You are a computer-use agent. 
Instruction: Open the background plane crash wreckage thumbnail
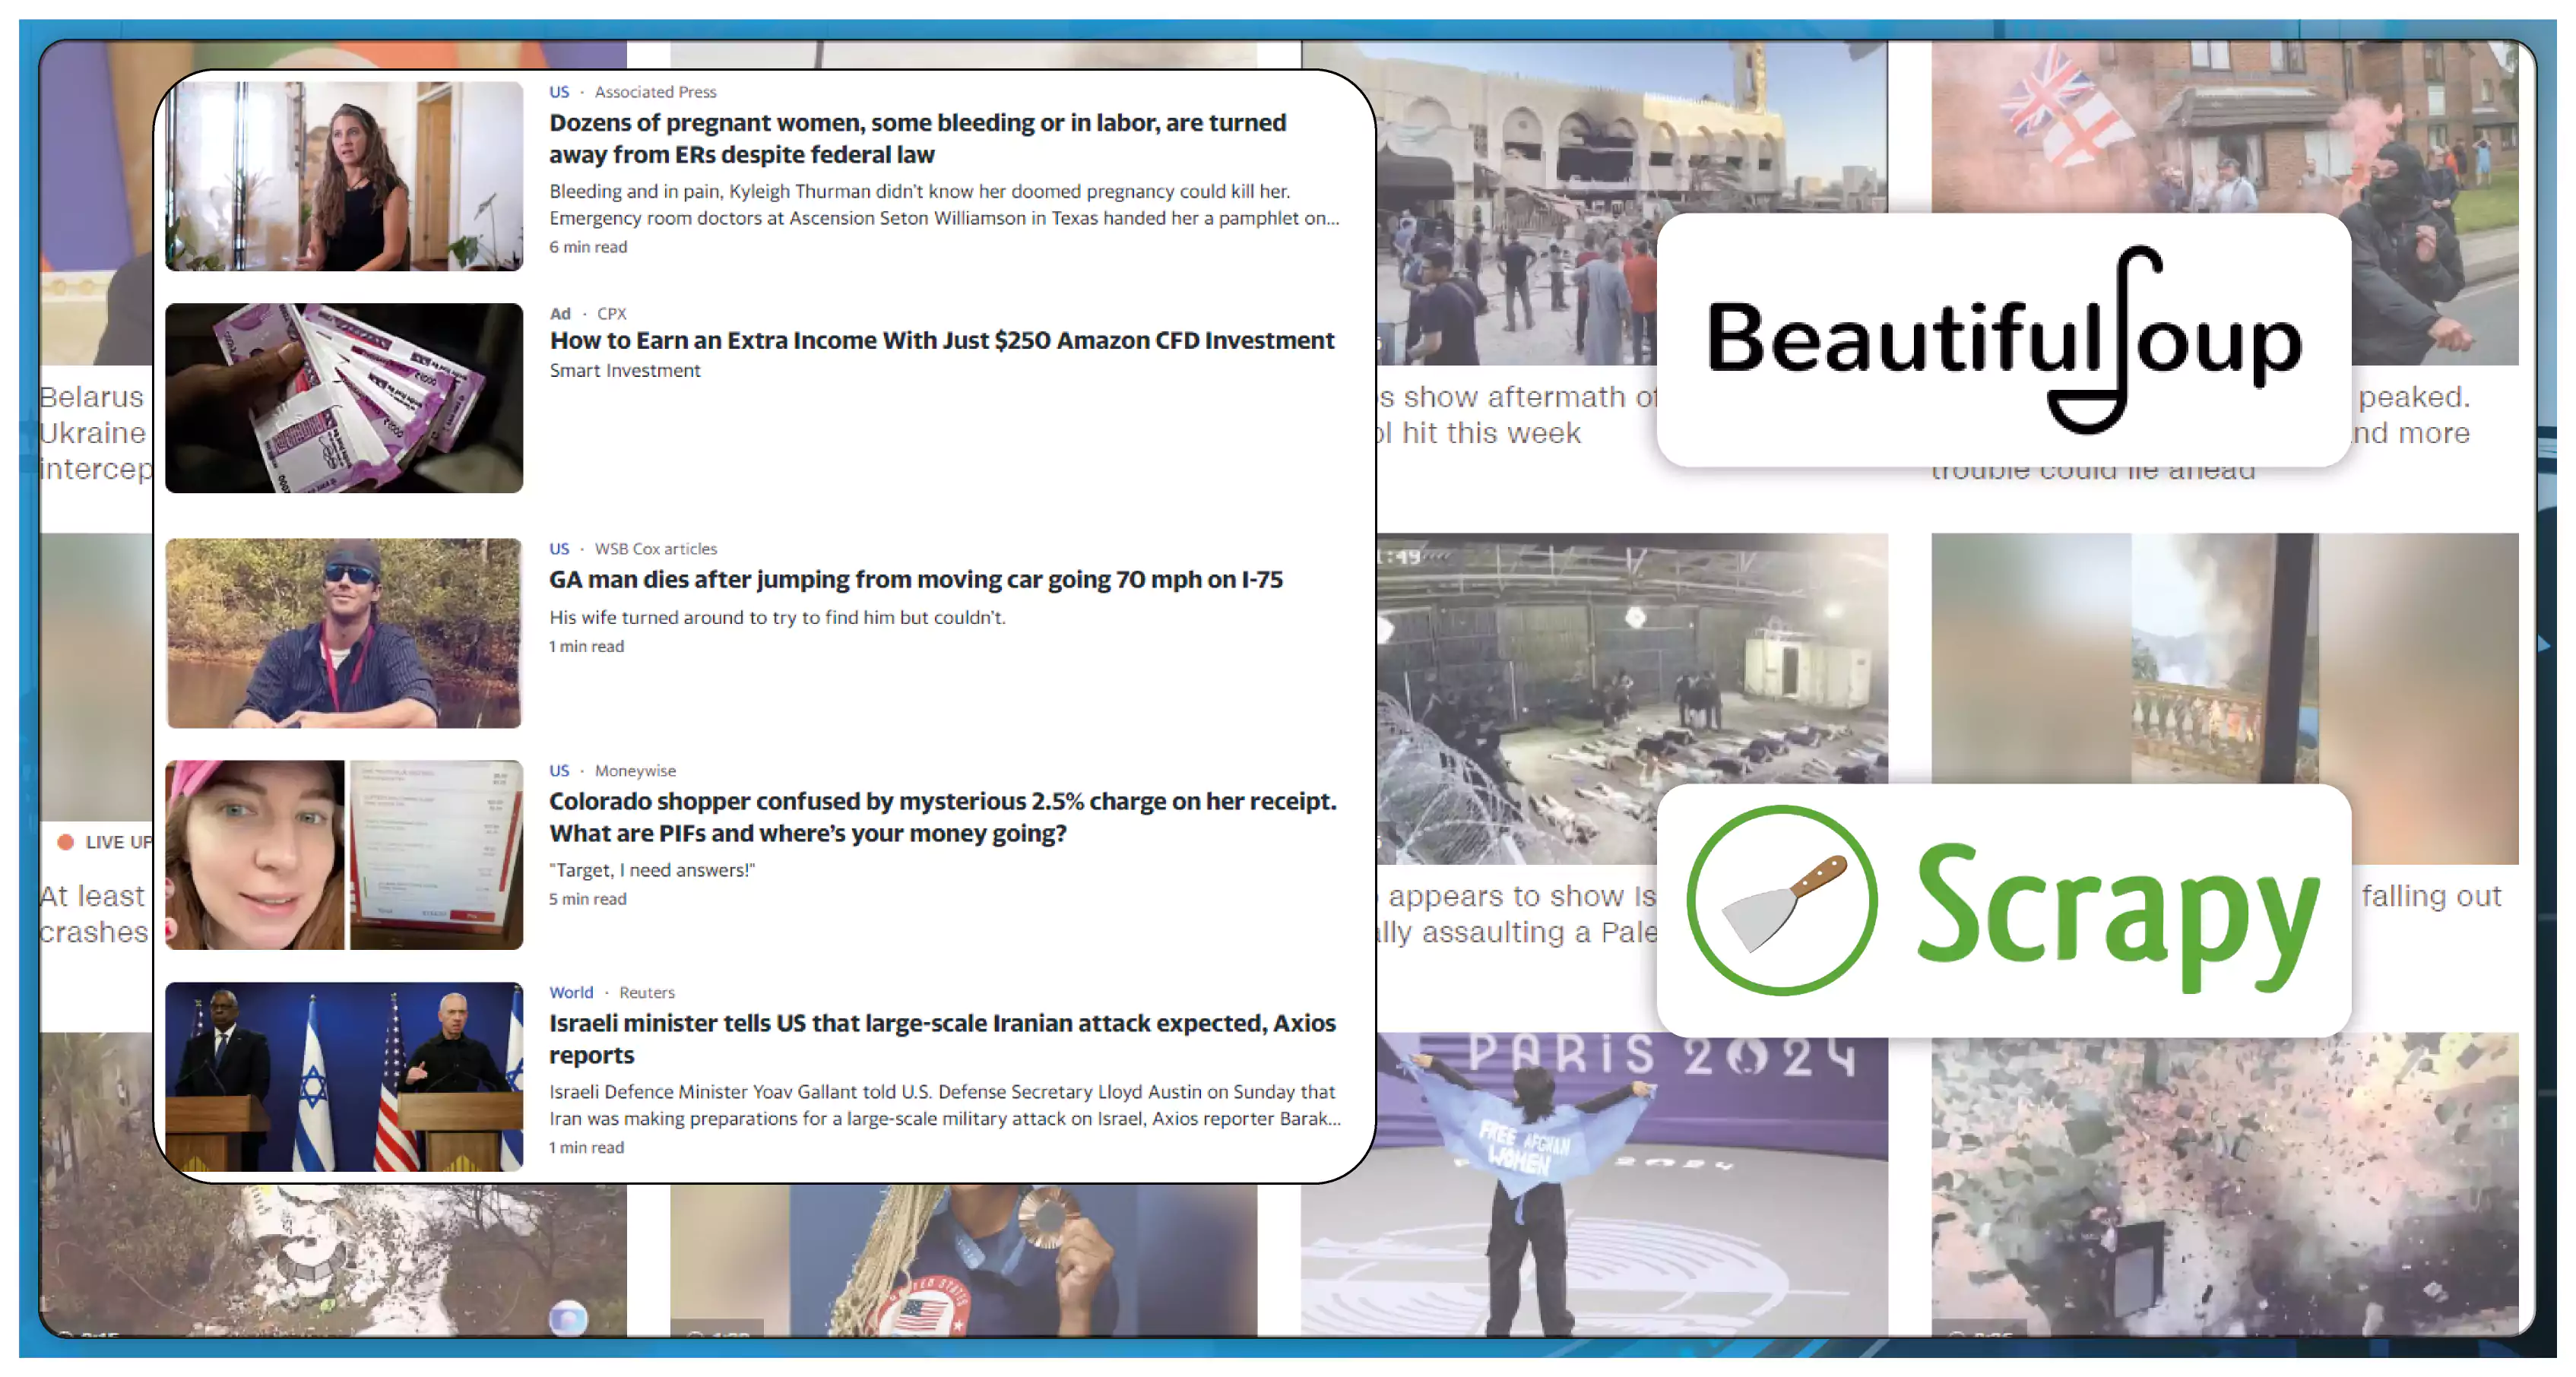tap(333, 1260)
